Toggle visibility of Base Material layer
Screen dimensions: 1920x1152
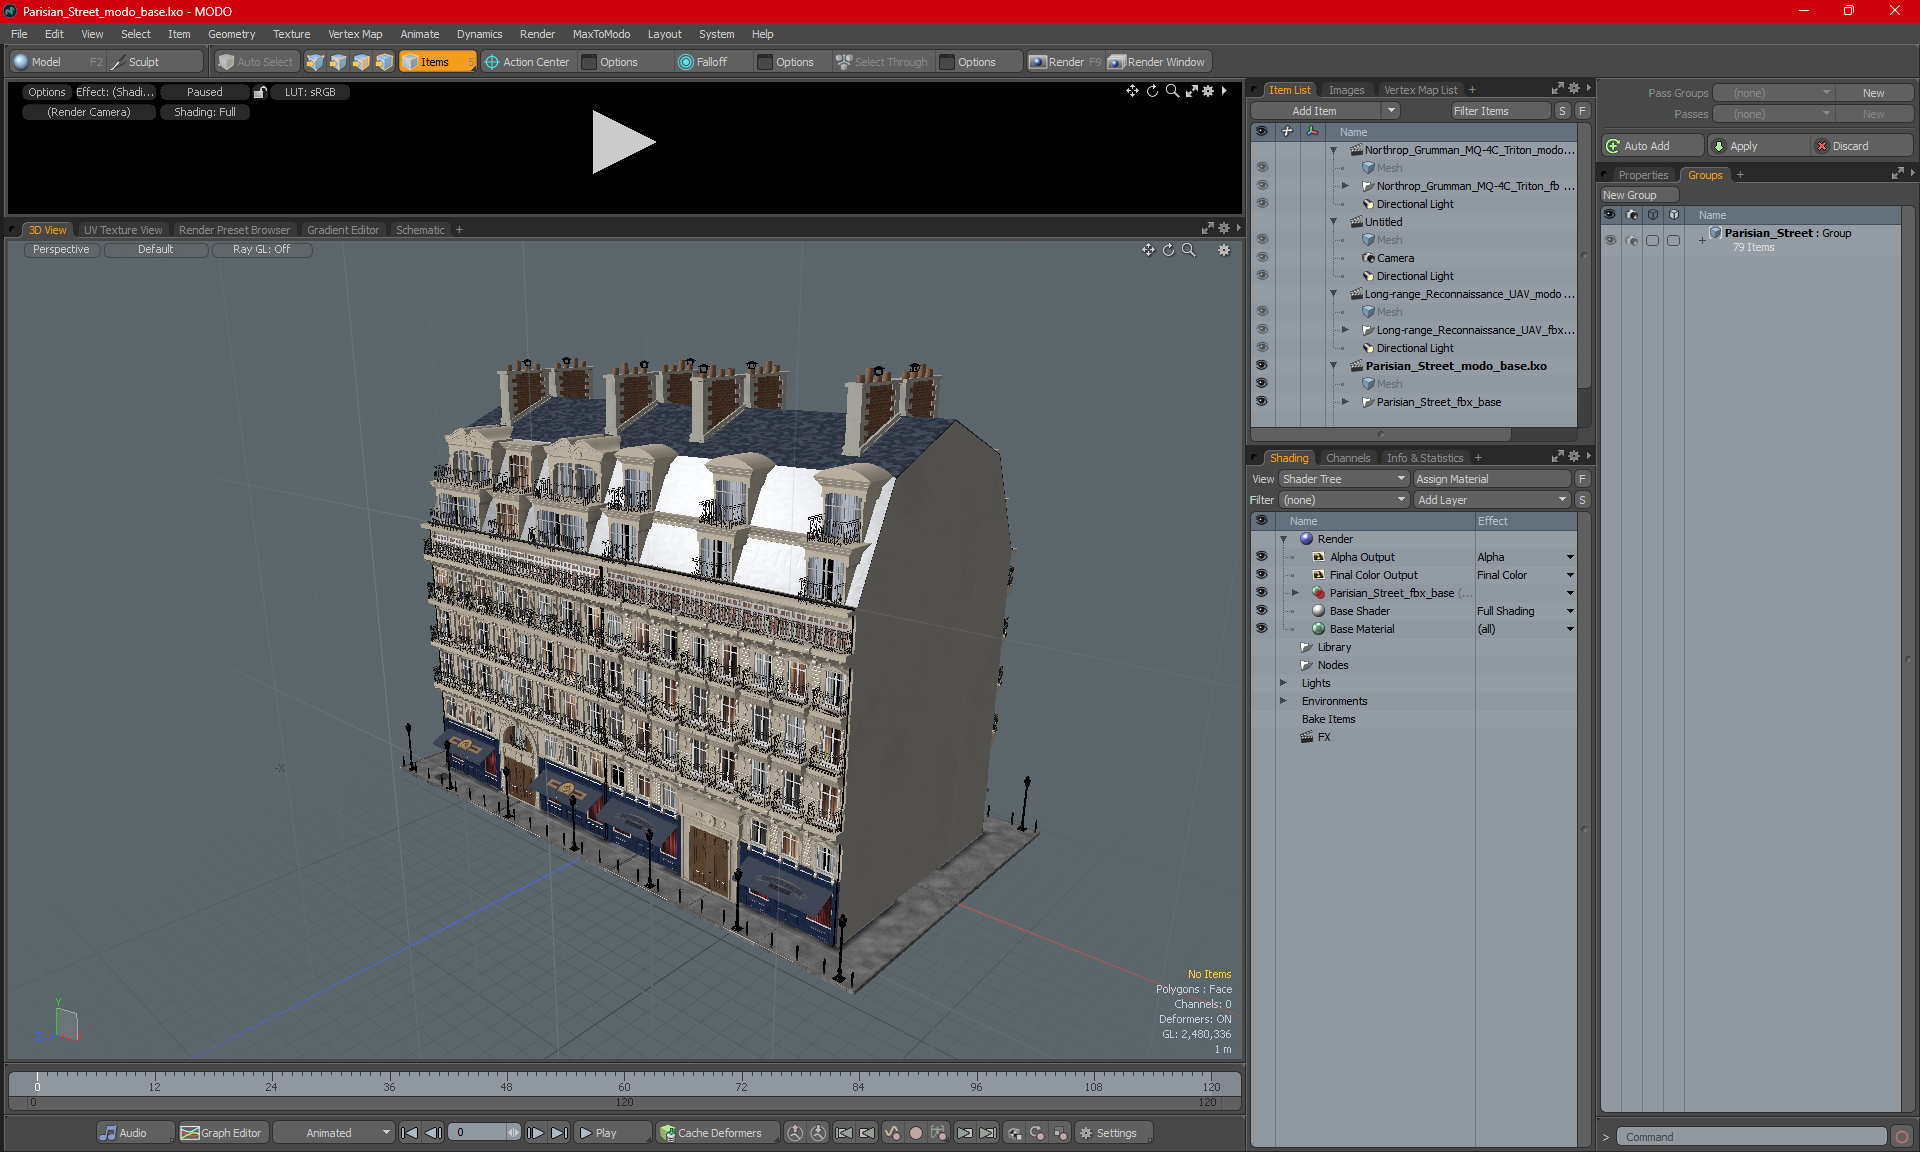1261,629
